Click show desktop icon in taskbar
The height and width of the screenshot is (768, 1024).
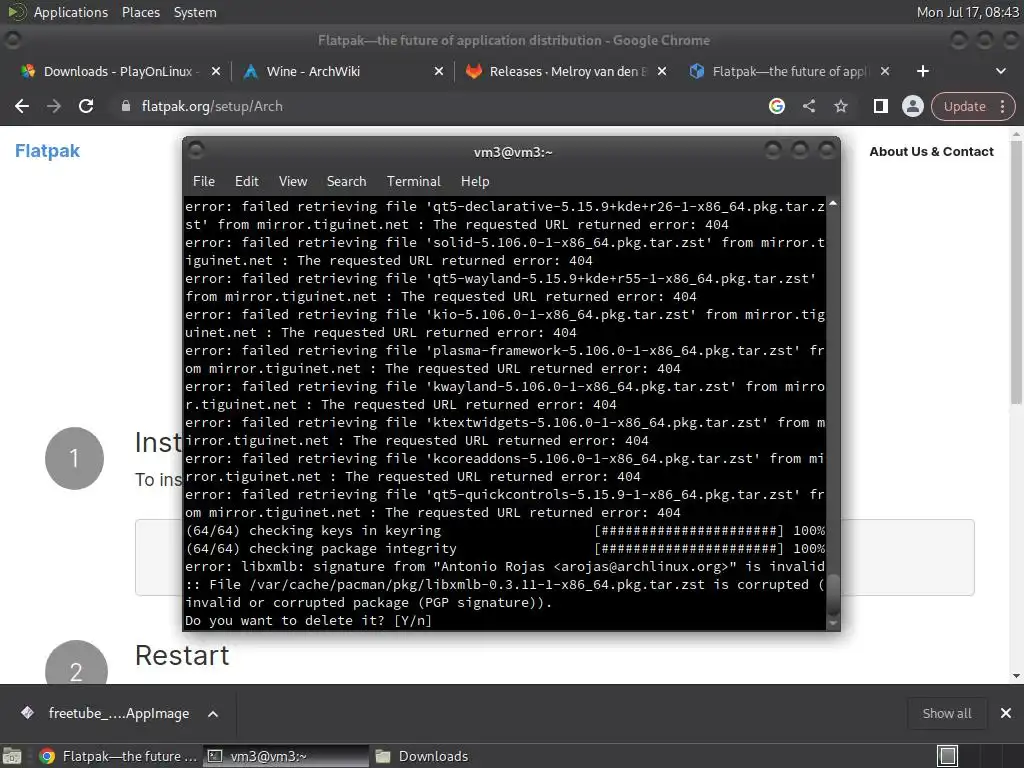pos(12,756)
